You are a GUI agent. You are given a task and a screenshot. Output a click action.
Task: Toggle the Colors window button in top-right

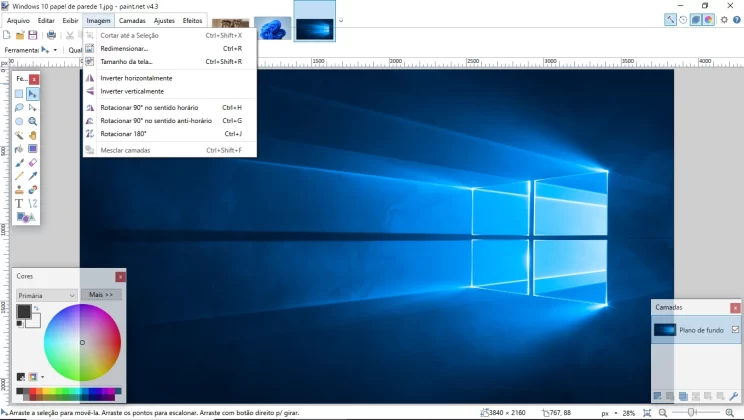[708, 19]
